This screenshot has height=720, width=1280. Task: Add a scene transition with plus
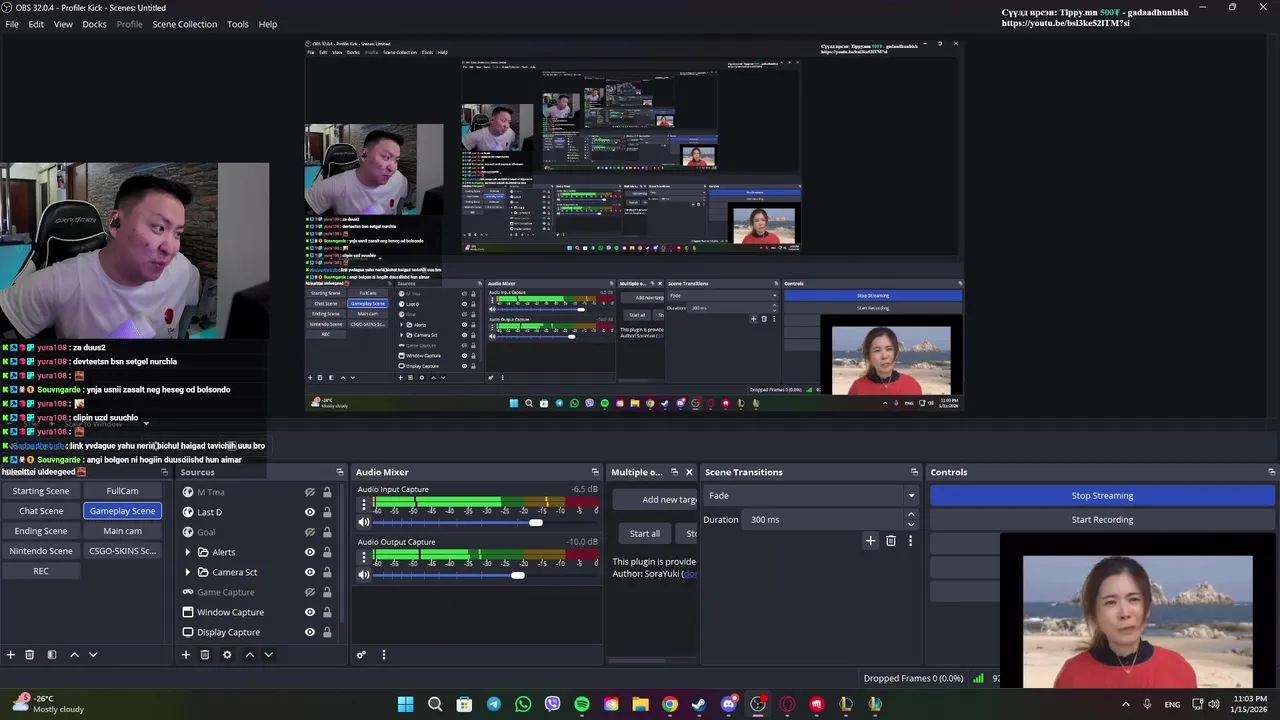[870, 541]
